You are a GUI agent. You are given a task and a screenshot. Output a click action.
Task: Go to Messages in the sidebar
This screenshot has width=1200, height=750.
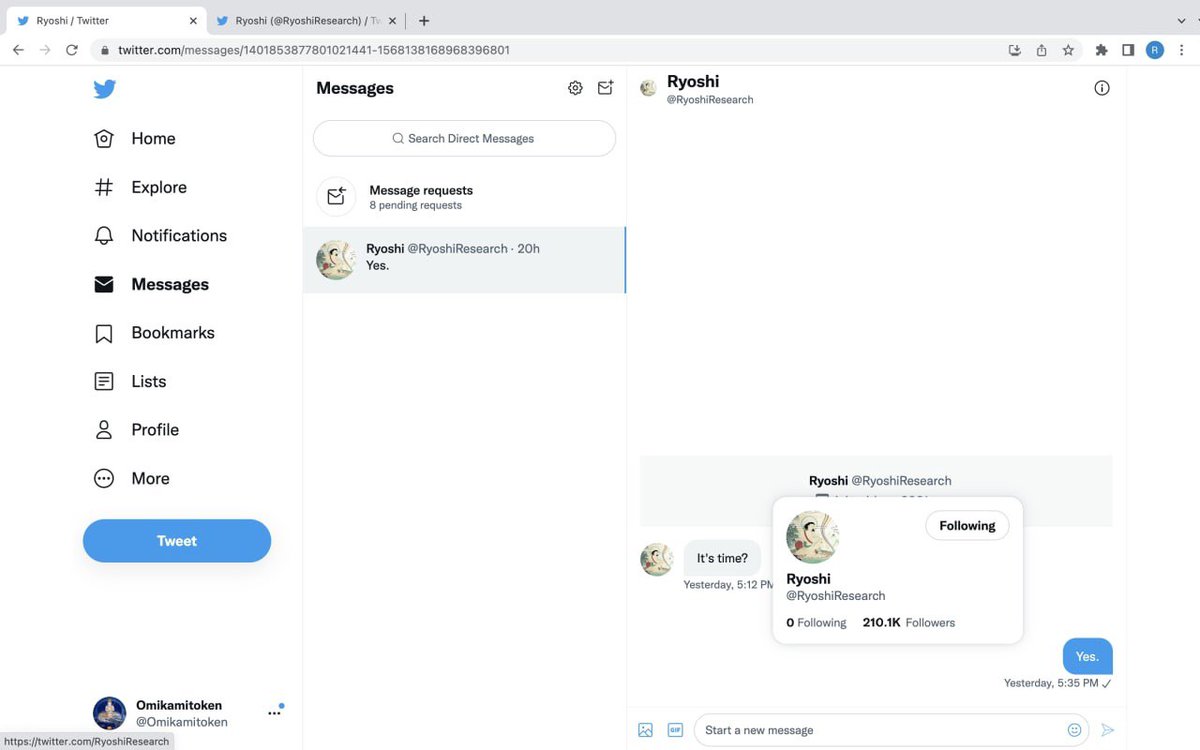pyautogui.click(x=151, y=284)
